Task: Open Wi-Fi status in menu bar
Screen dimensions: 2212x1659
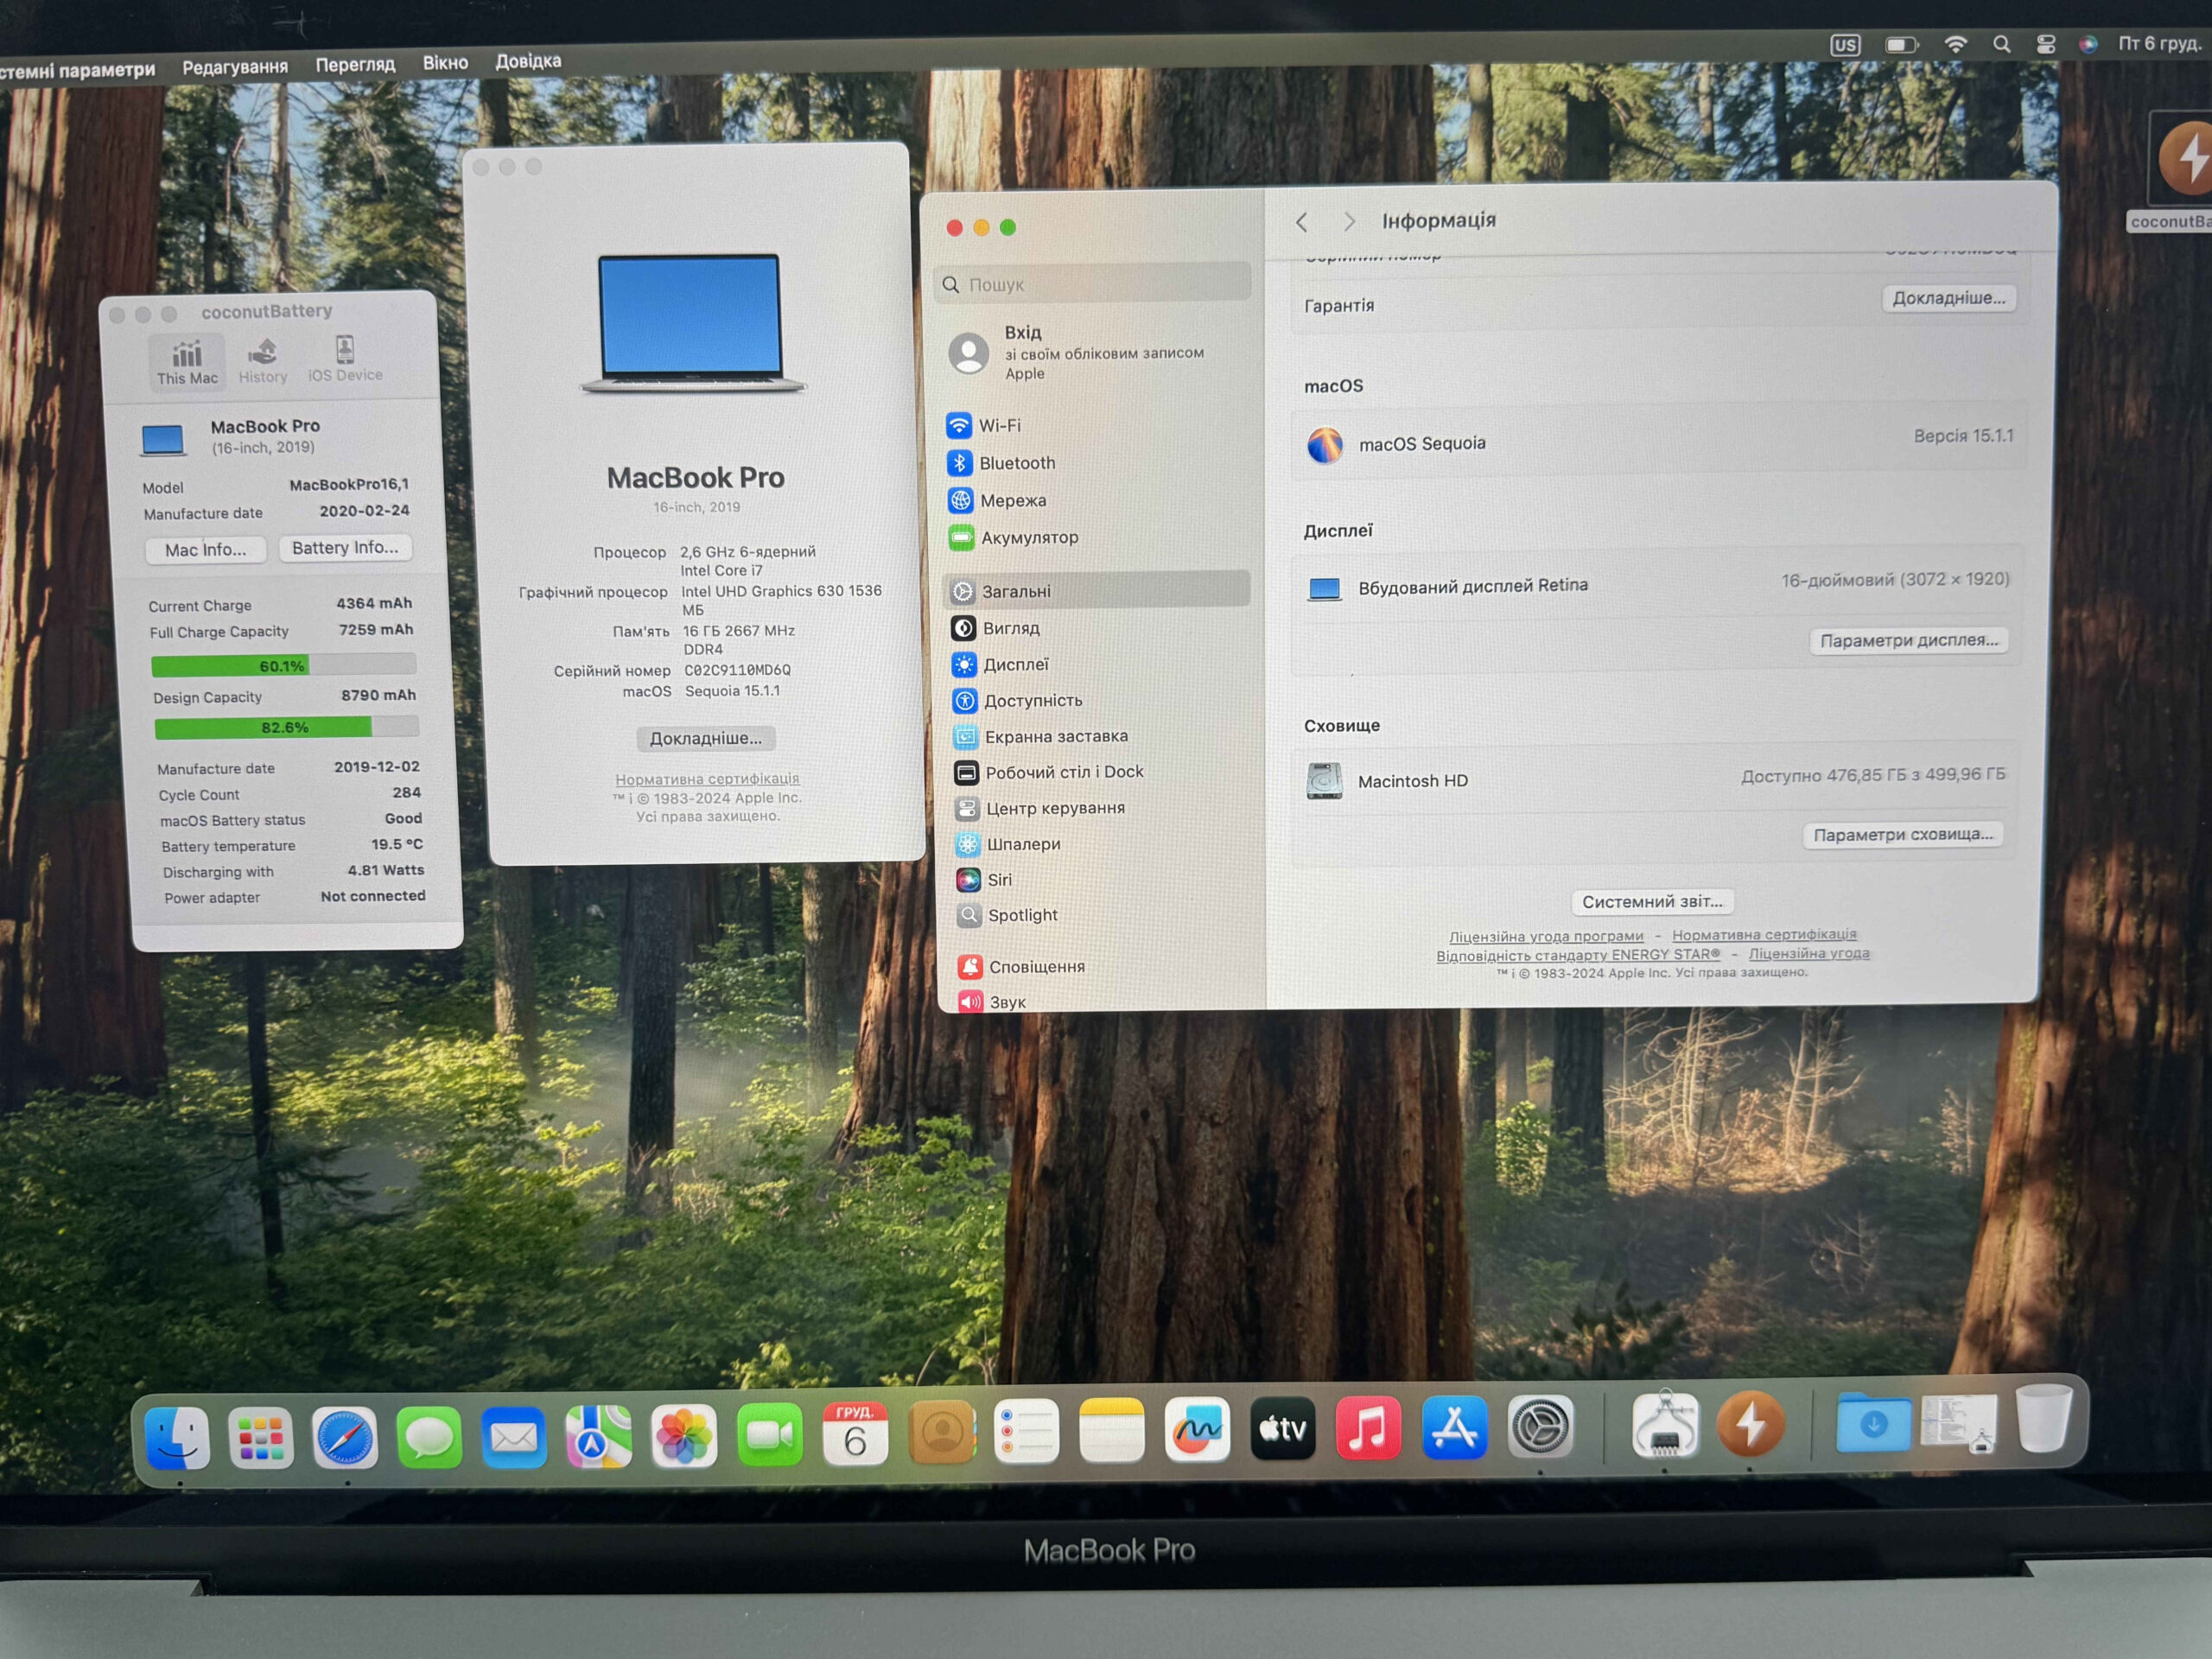Action: 1955,44
